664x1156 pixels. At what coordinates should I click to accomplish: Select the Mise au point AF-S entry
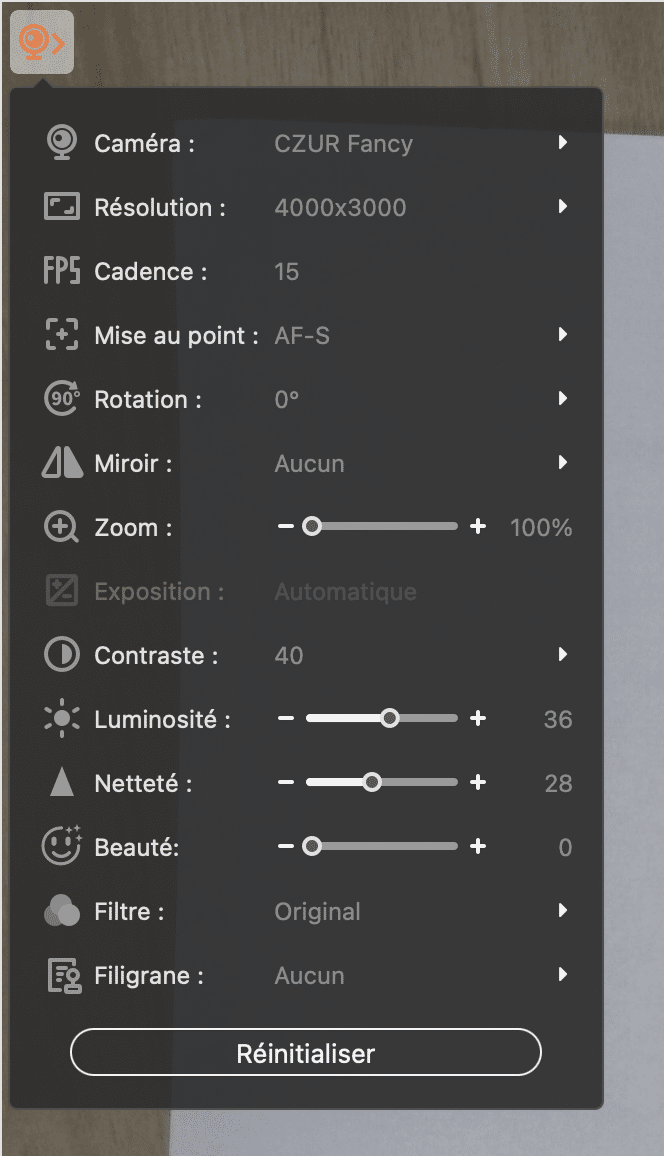pyautogui.click(x=302, y=335)
